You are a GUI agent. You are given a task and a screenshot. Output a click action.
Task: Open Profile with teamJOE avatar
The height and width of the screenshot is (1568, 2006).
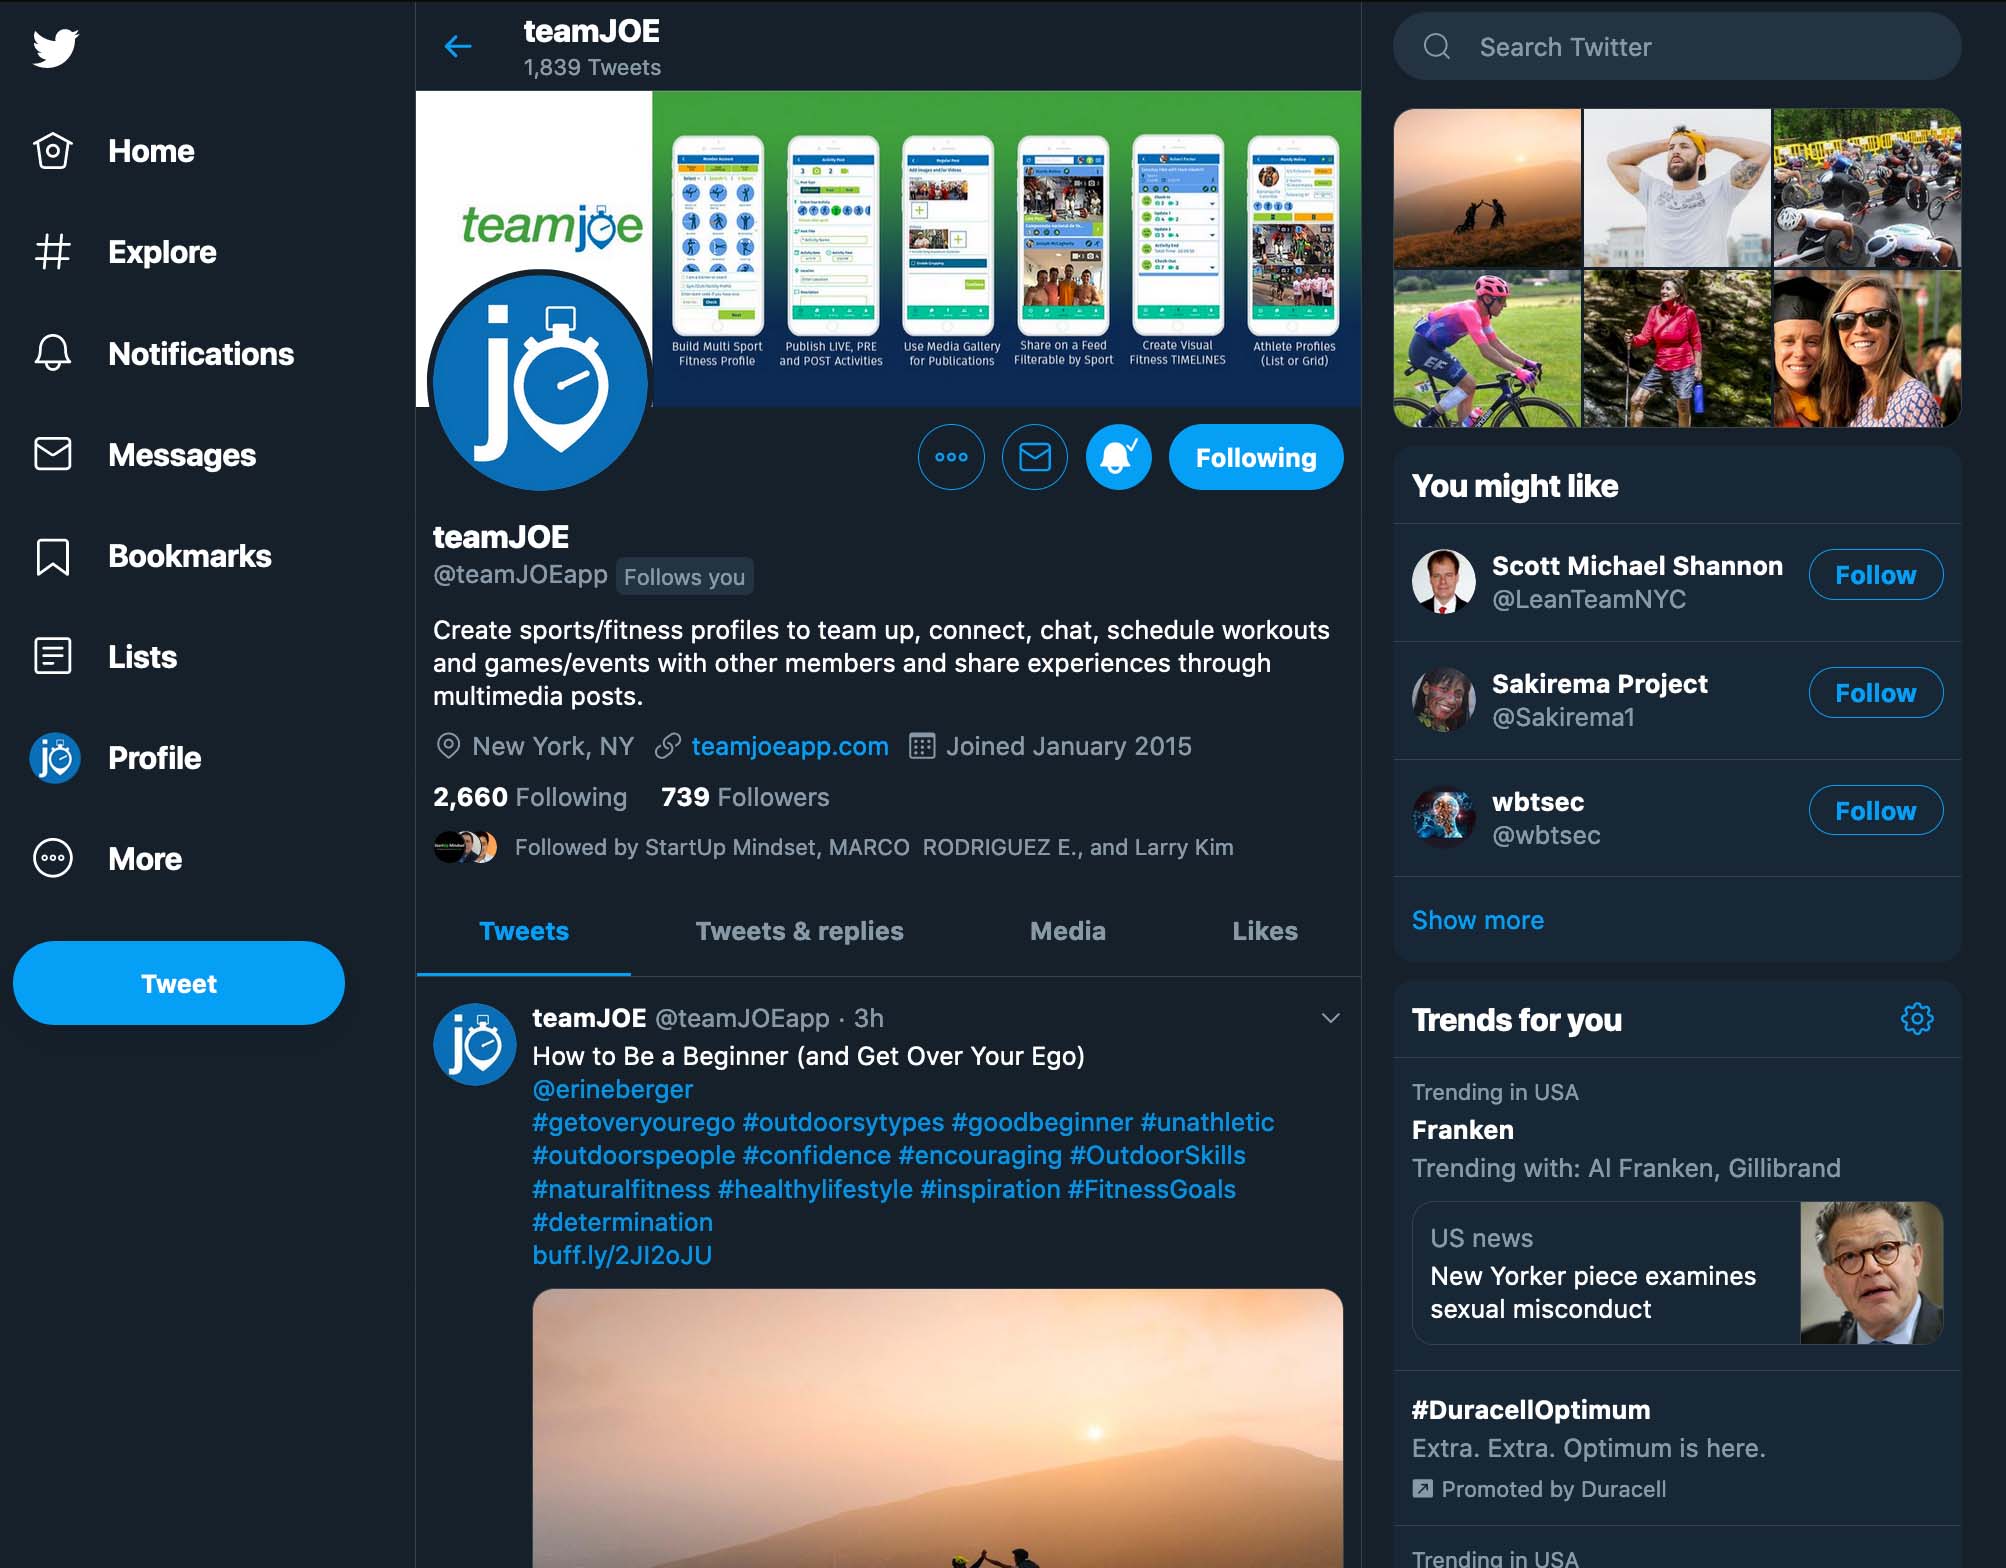coord(116,758)
